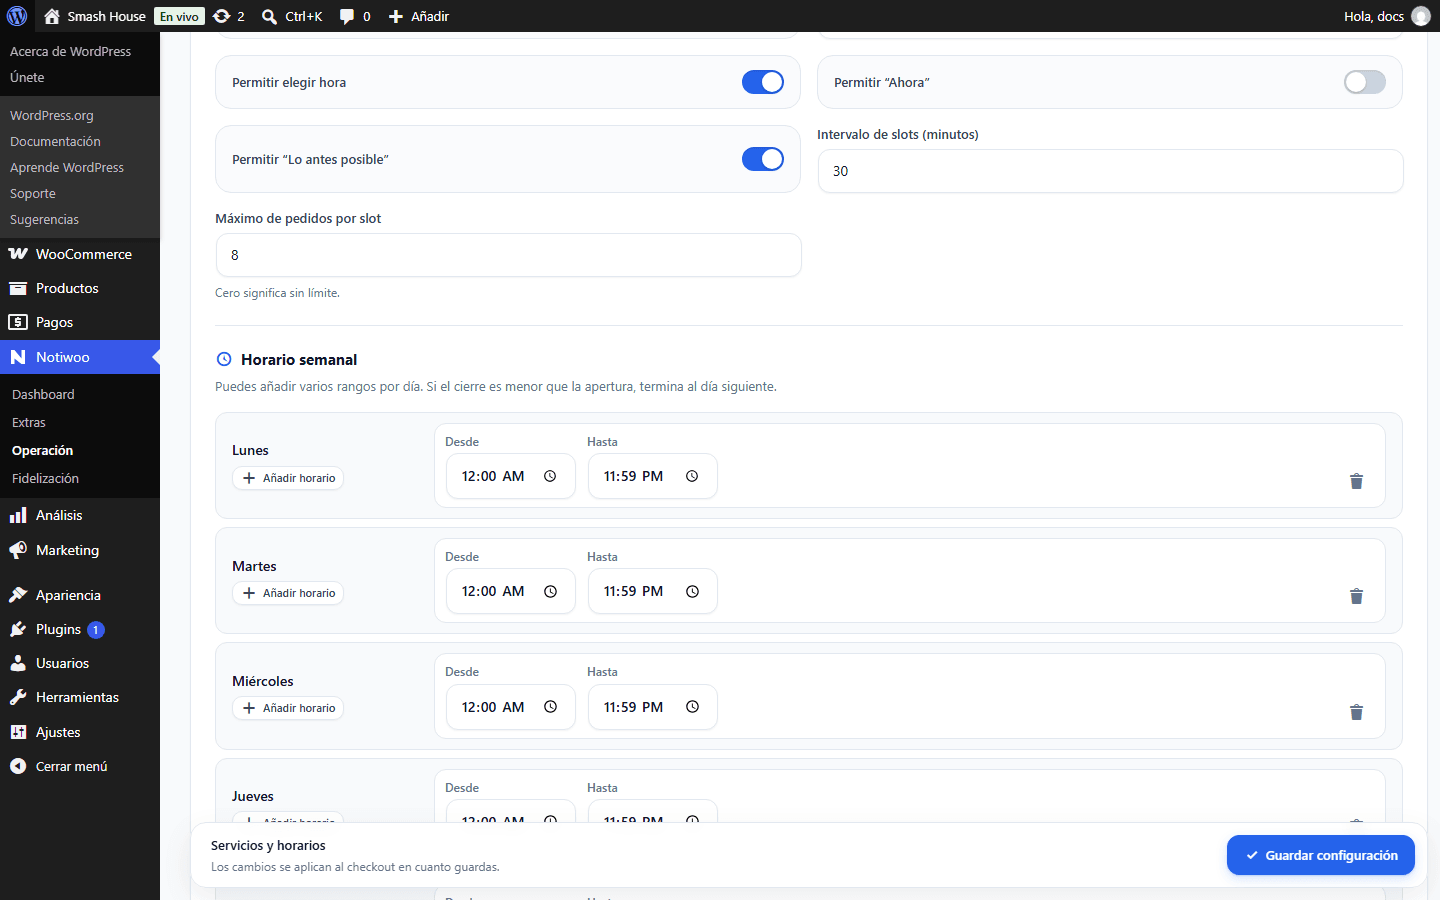The height and width of the screenshot is (900, 1440).
Task: Add a schedule range for Martes
Action: click(x=288, y=593)
